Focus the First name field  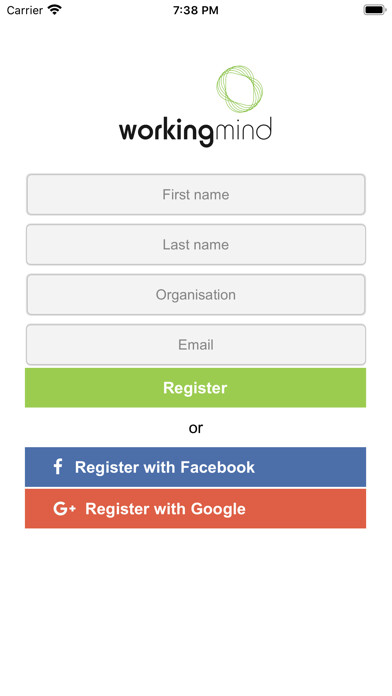[196, 194]
